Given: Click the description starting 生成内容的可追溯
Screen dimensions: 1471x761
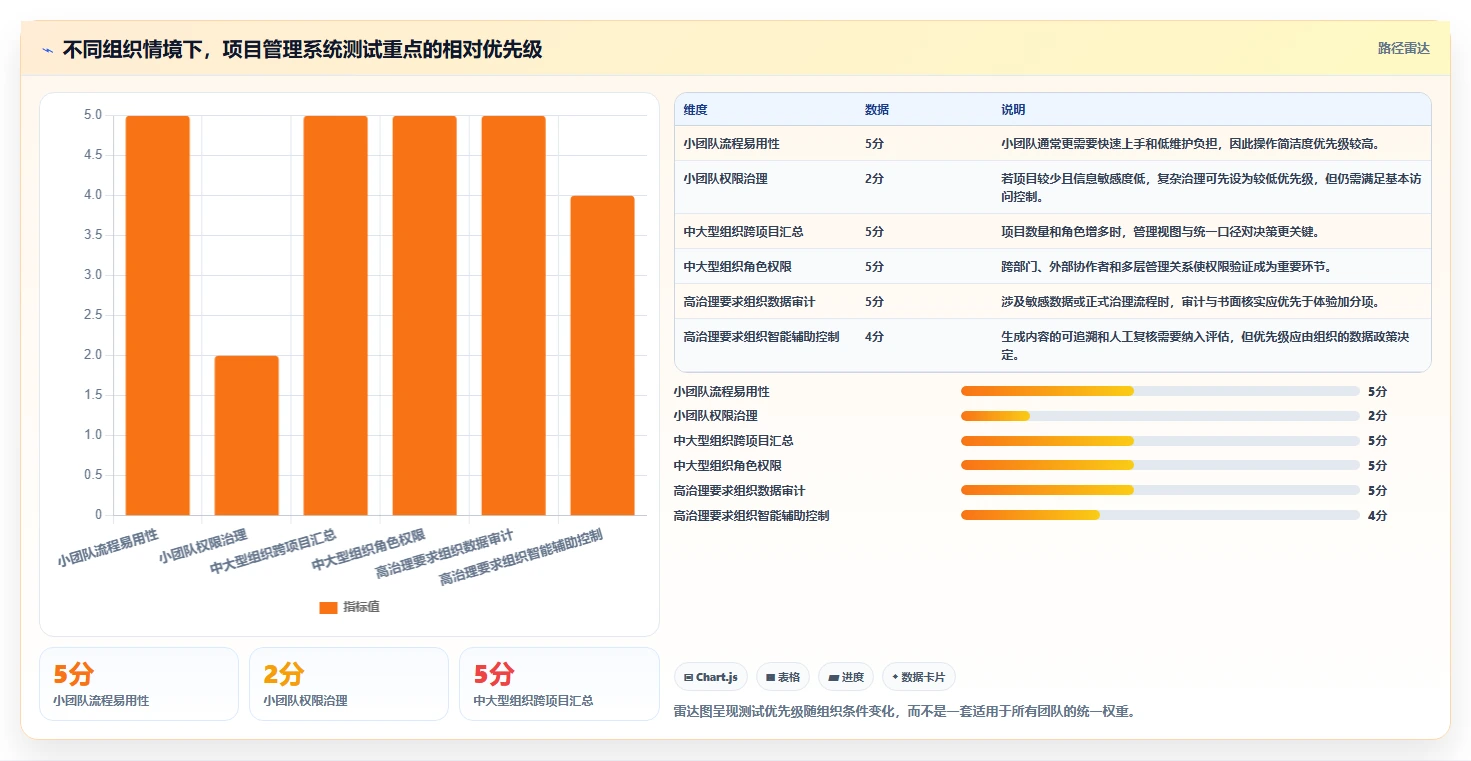Looking at the screenshot, I should pos(1205,345).
